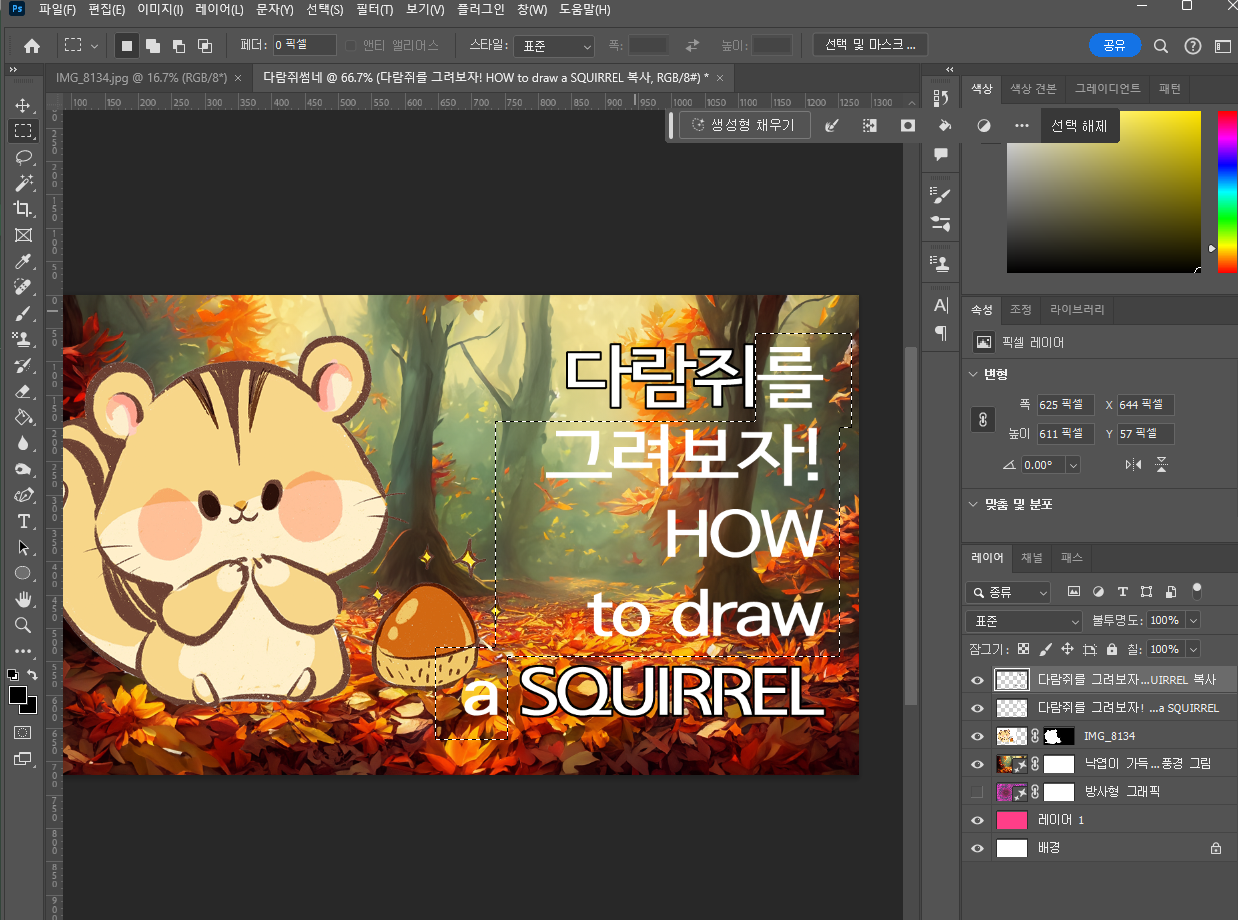Expand the 맞춤 및 분포 section

click(x=974, y=504)
